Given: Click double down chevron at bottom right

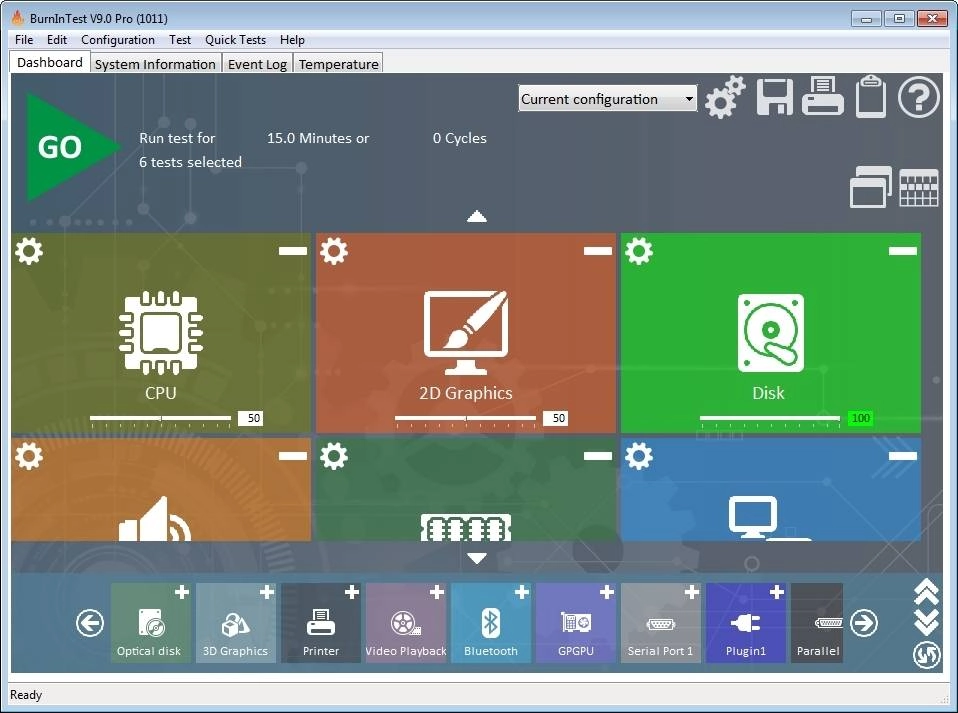Looking at the screenshot, I should click(x=926, y=622).
